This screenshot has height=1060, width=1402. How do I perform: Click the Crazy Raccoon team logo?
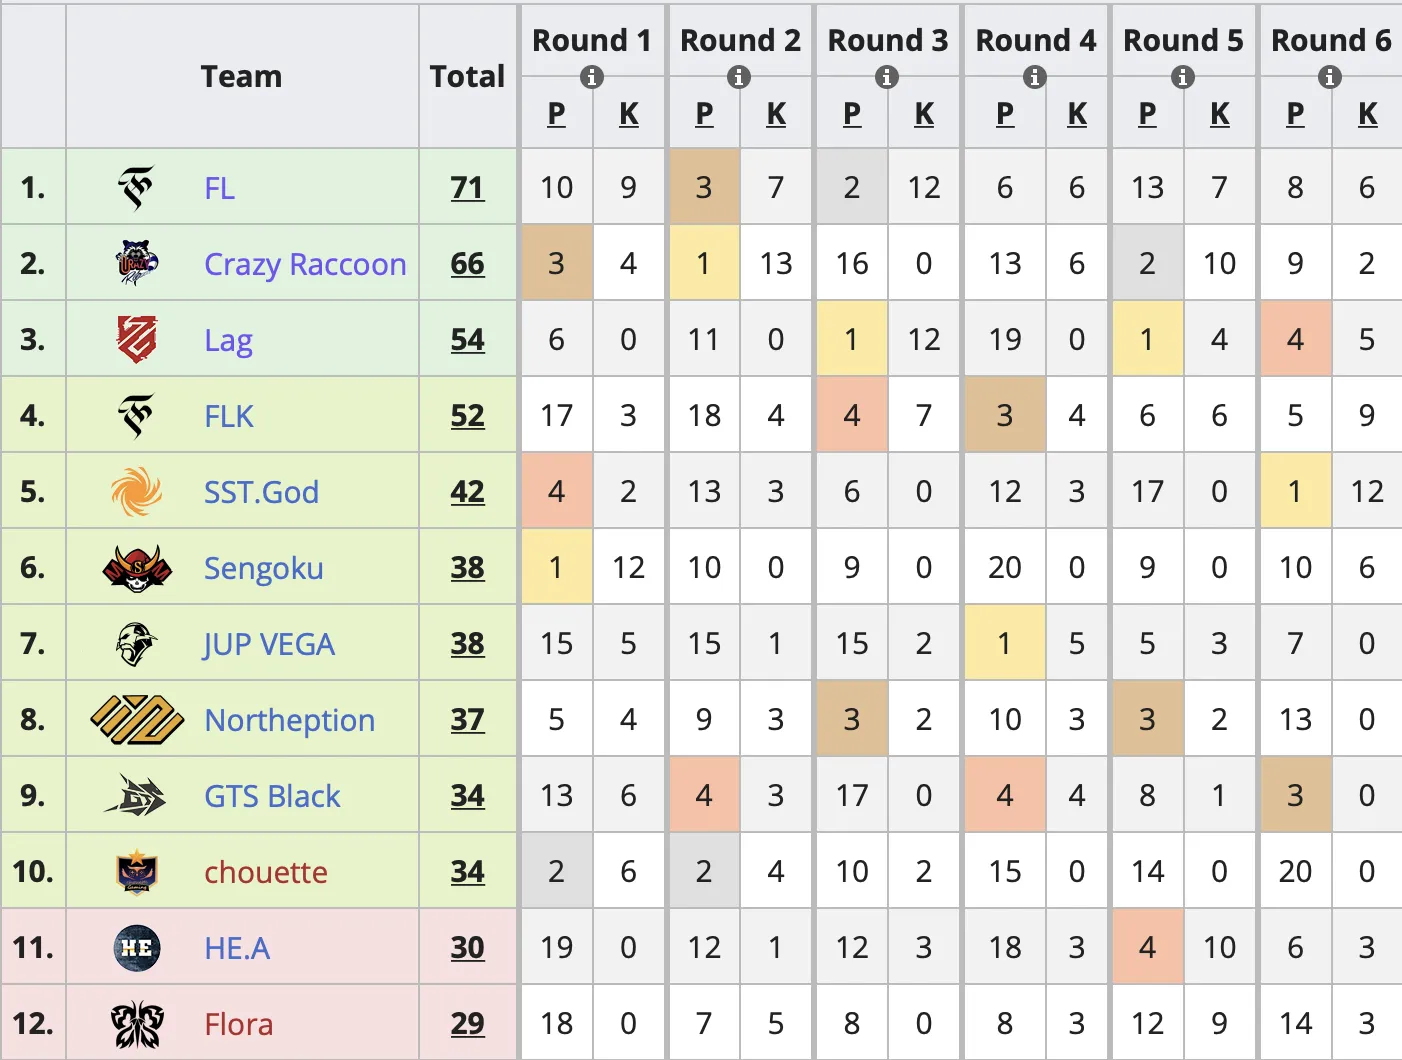[x=137, y=263]
